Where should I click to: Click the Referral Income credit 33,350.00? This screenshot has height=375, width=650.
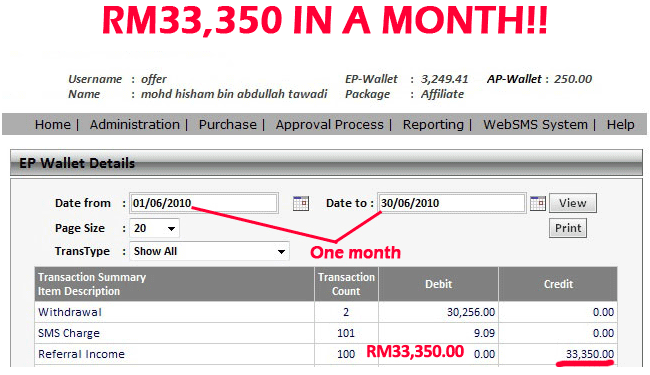[590, 354]
